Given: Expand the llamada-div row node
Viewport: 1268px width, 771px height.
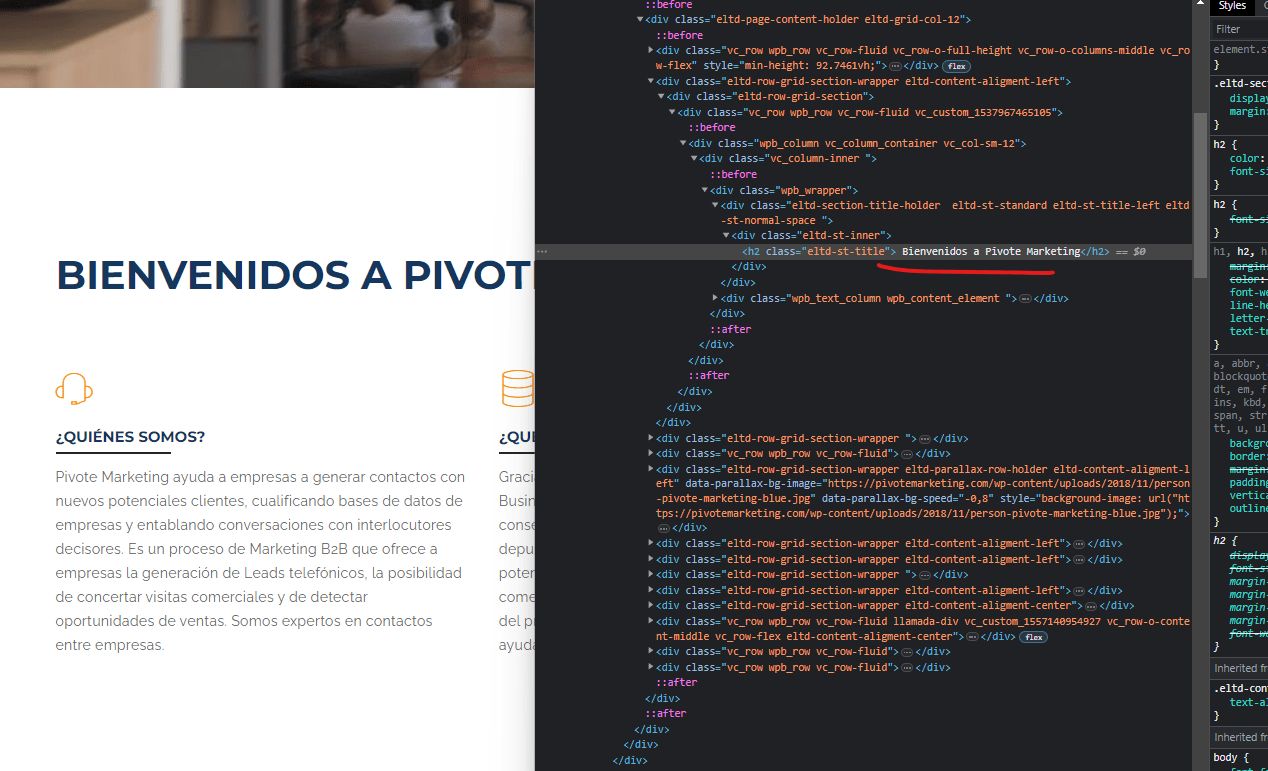Looking at the screenshot, I should coord(652,622).
